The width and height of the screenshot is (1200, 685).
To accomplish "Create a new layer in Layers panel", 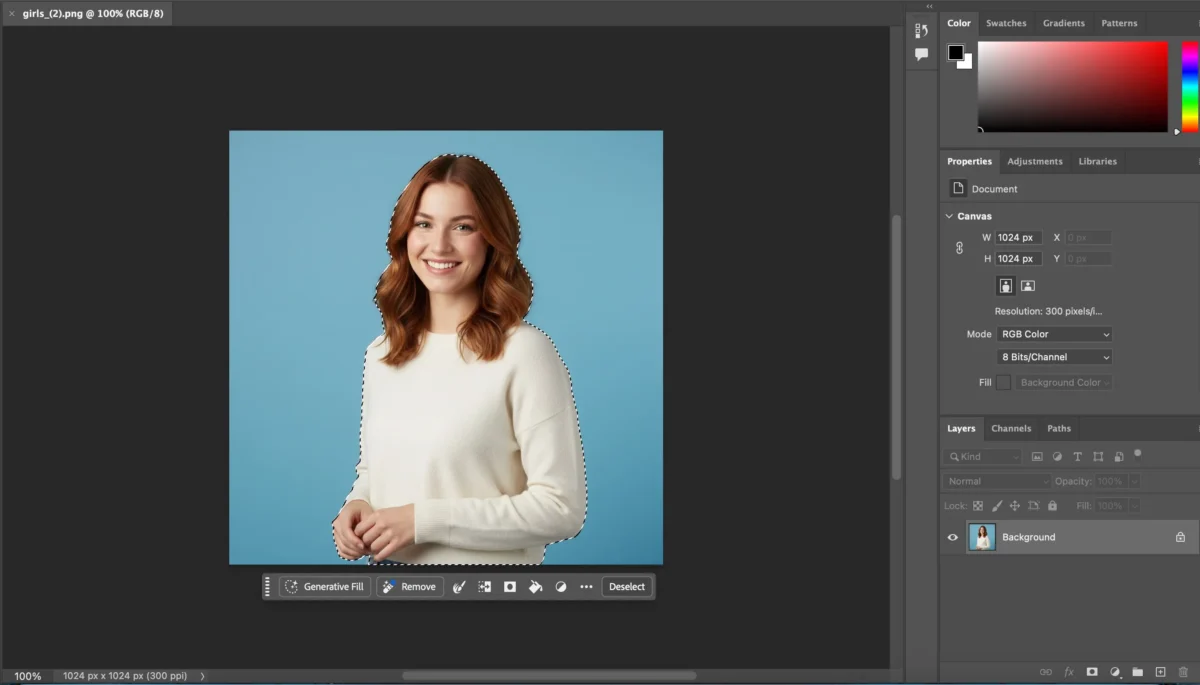I will (x=1161, y=671).
